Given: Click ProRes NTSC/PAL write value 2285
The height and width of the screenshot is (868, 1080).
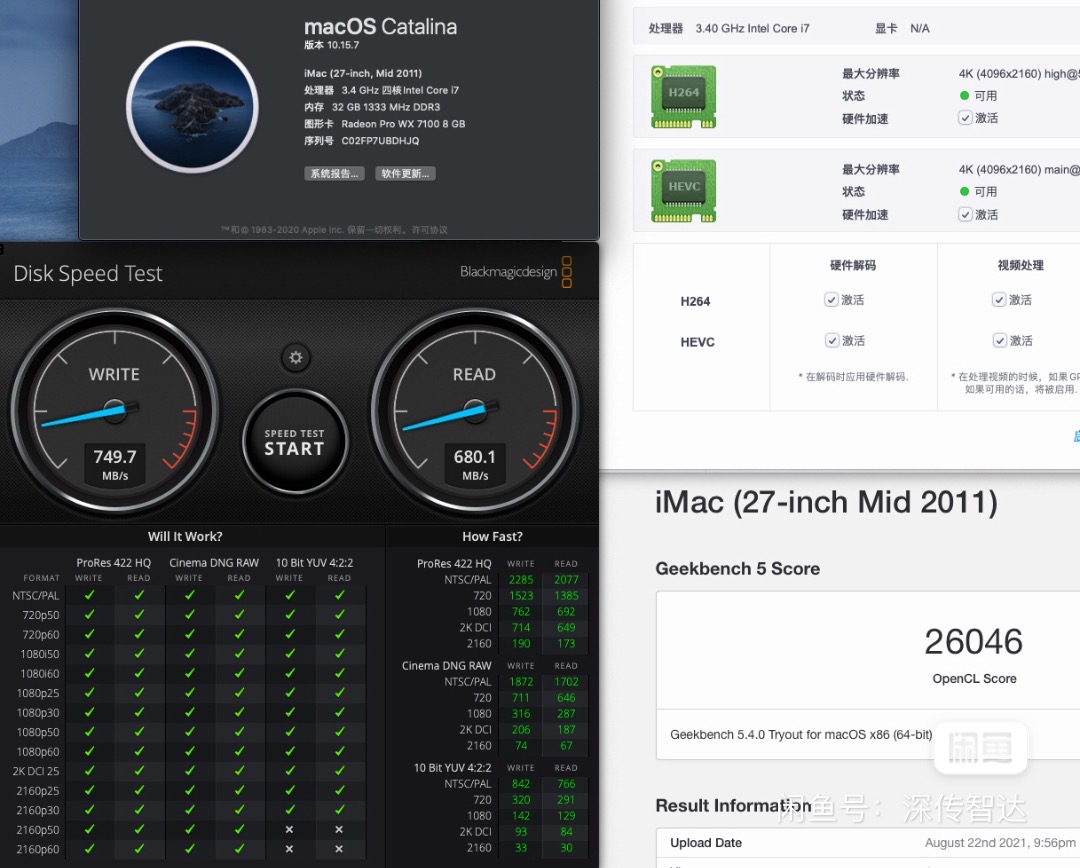Looking at the screenshot, I should pos(521,579).
